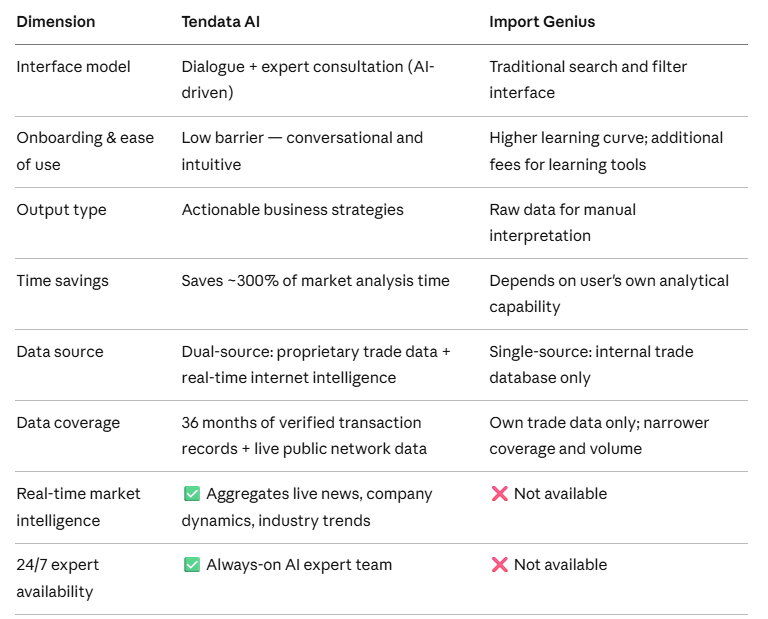Image resolution: width=768 pixels, height=619 pixels.
Task: Click the Tendata AI column header
Action: point(221,22)
